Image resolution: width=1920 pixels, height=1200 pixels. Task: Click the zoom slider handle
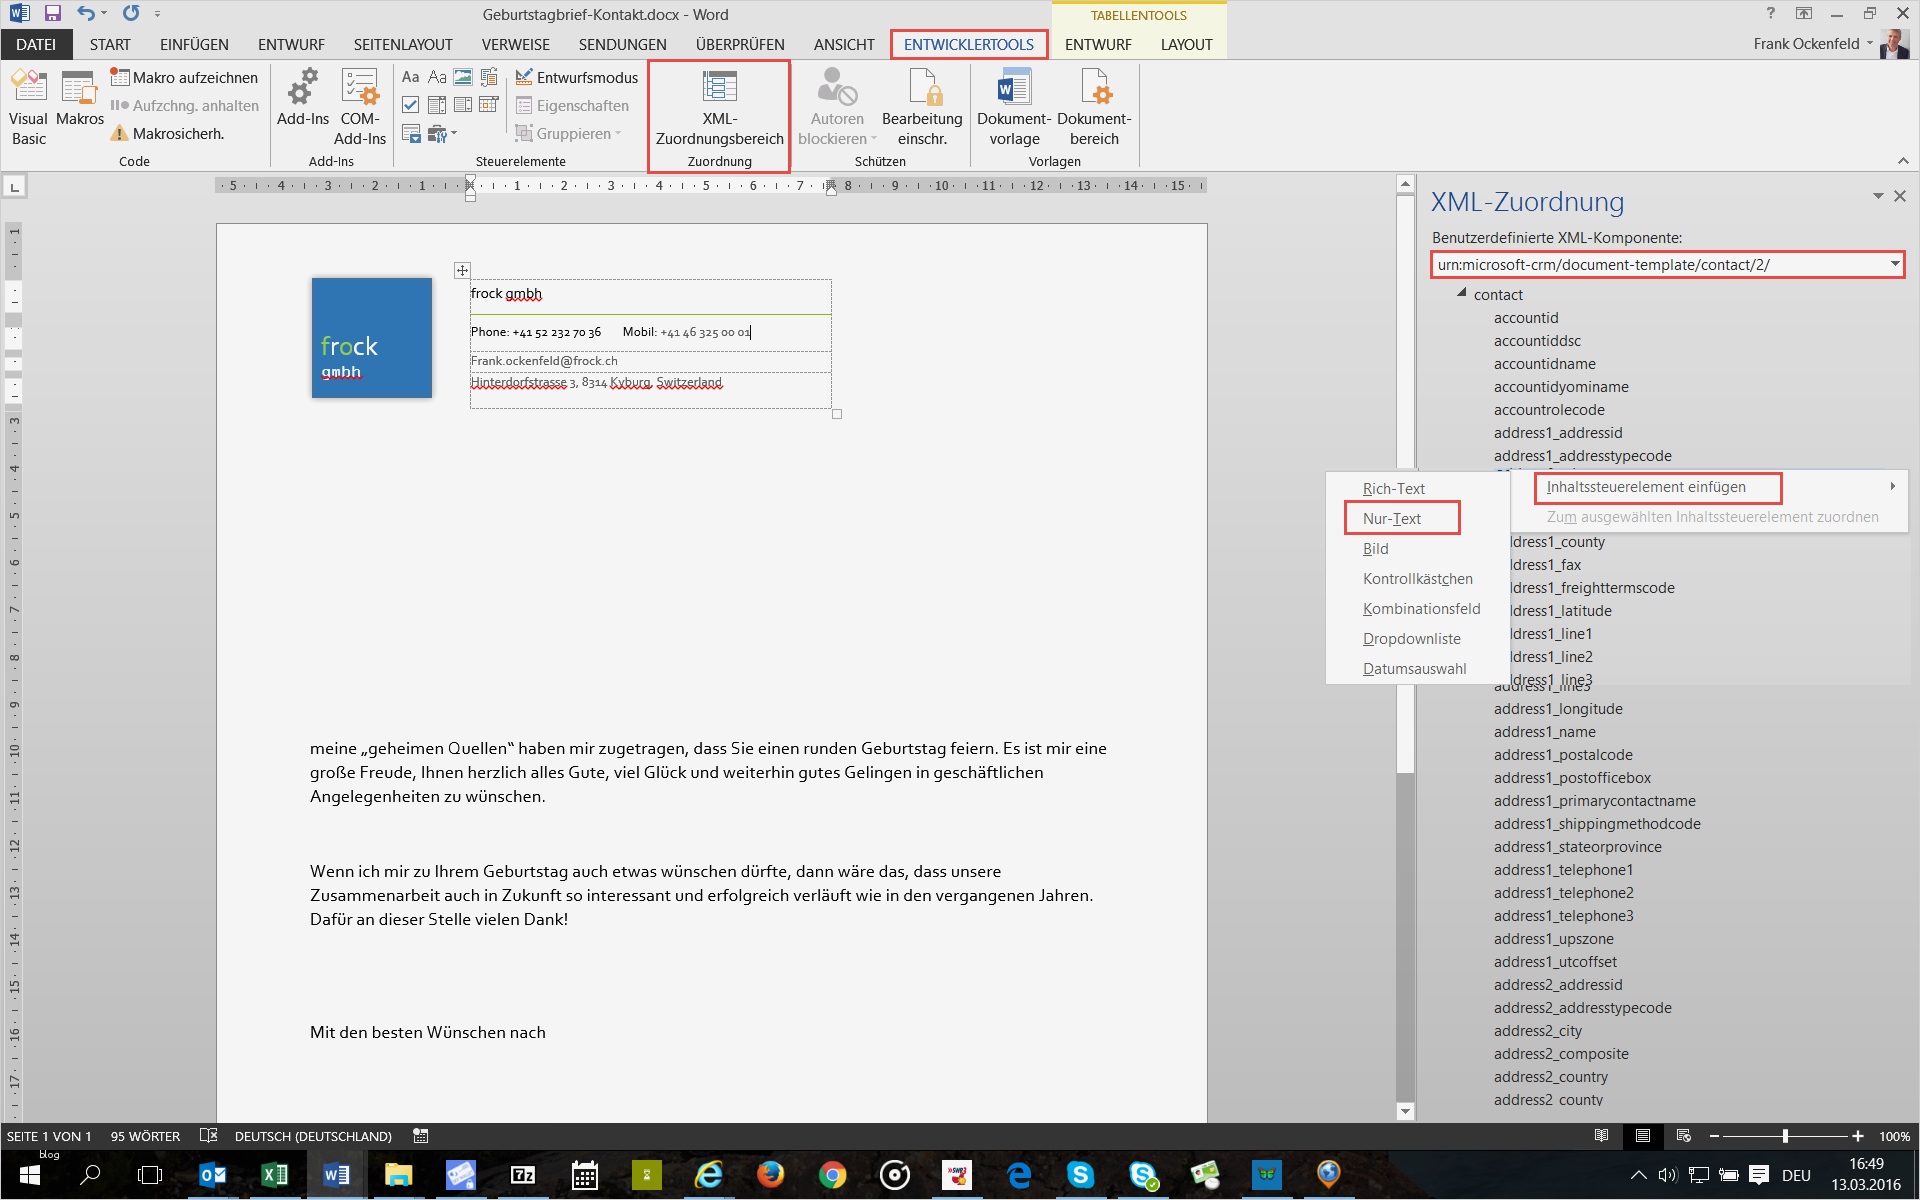1785,1136
